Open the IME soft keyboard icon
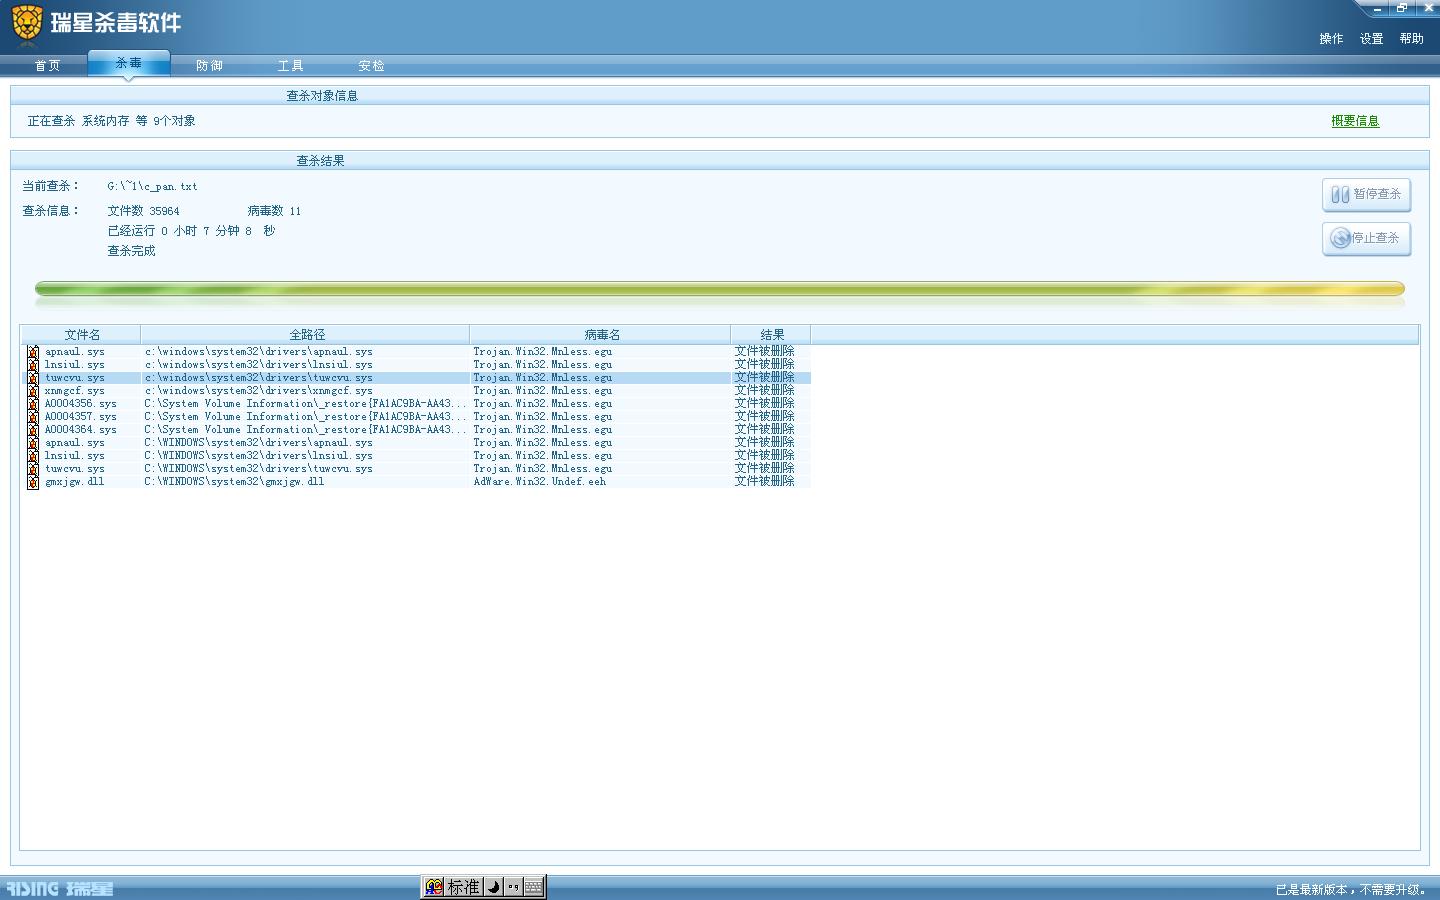Image resolution: width=1440 pixels, height=900 pixels. point(533,887)
